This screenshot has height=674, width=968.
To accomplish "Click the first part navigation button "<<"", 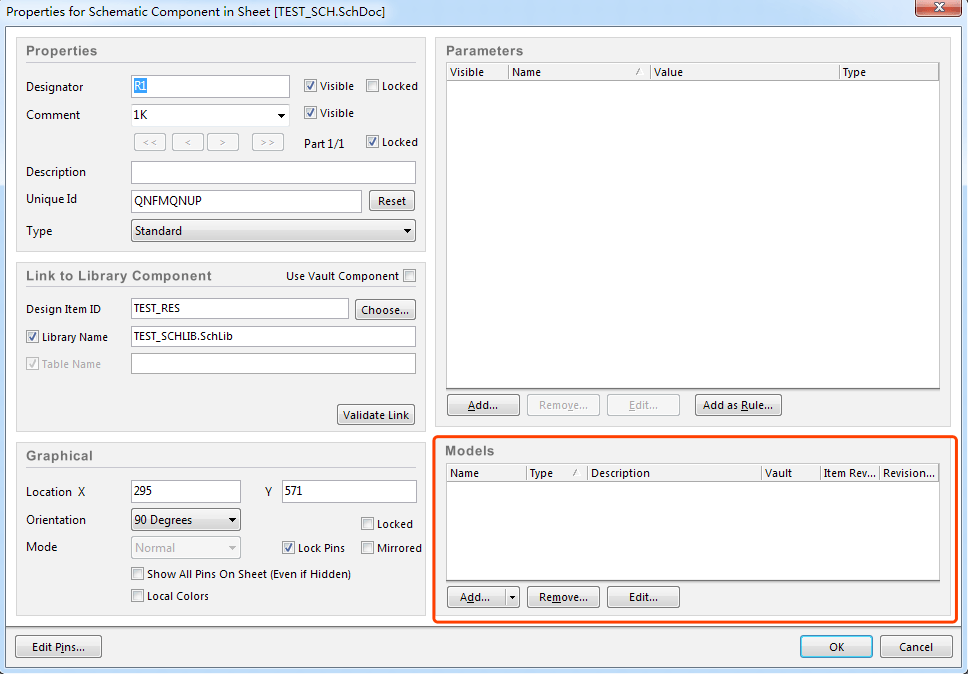I will [148, 142].
